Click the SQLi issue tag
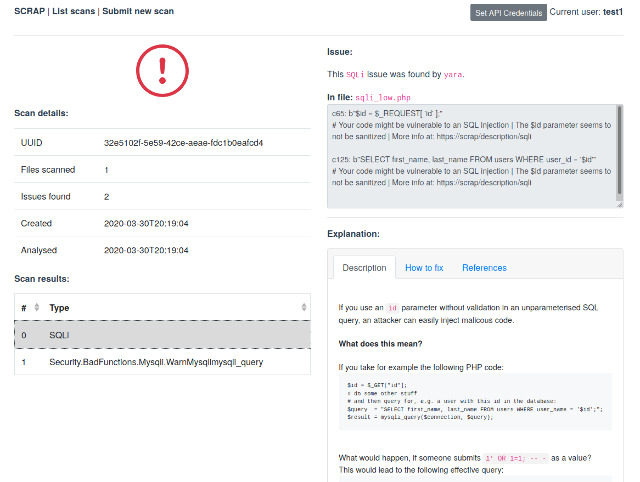The height and width of the screenshot is (482, 640). tap(357, 74)
